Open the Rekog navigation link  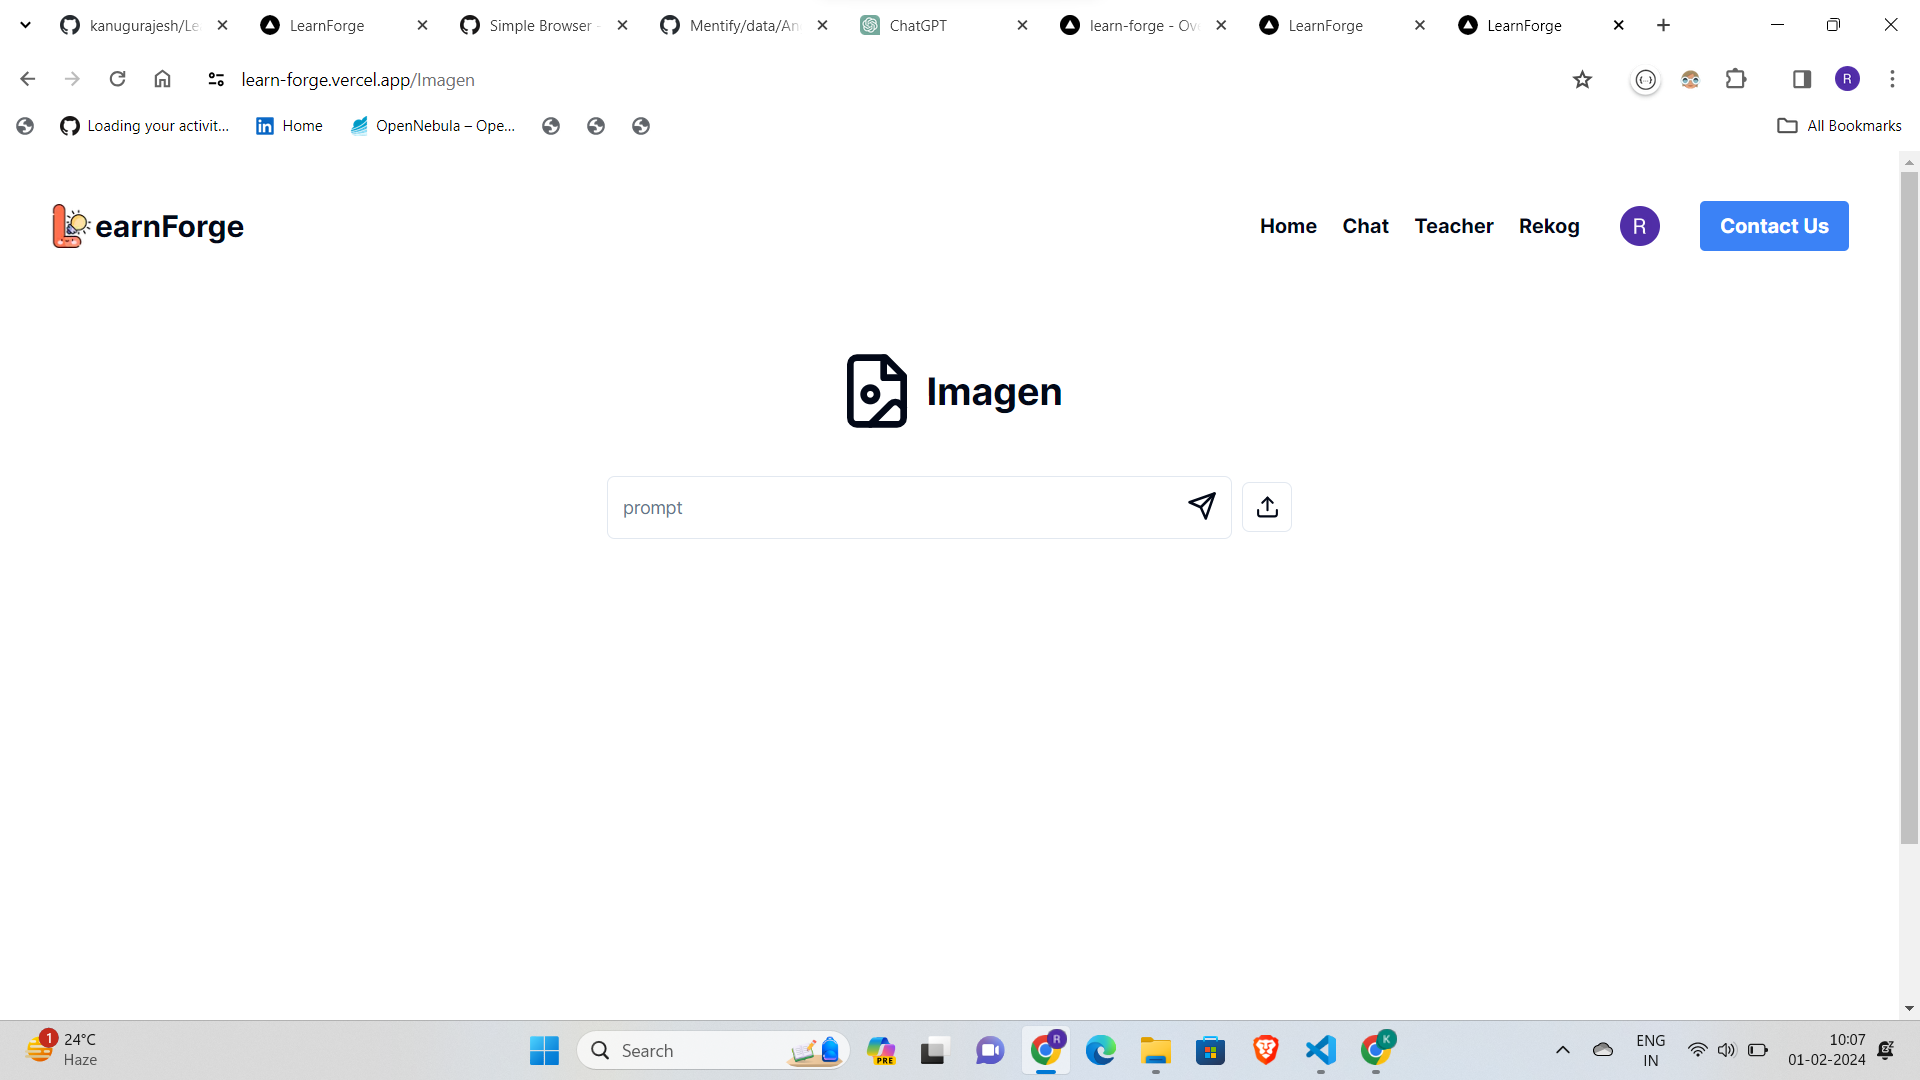click(x=1548, y=226)
